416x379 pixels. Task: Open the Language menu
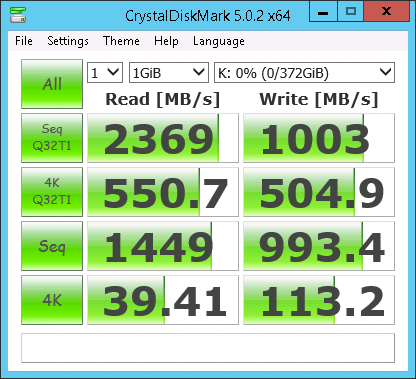coord(219,41)
